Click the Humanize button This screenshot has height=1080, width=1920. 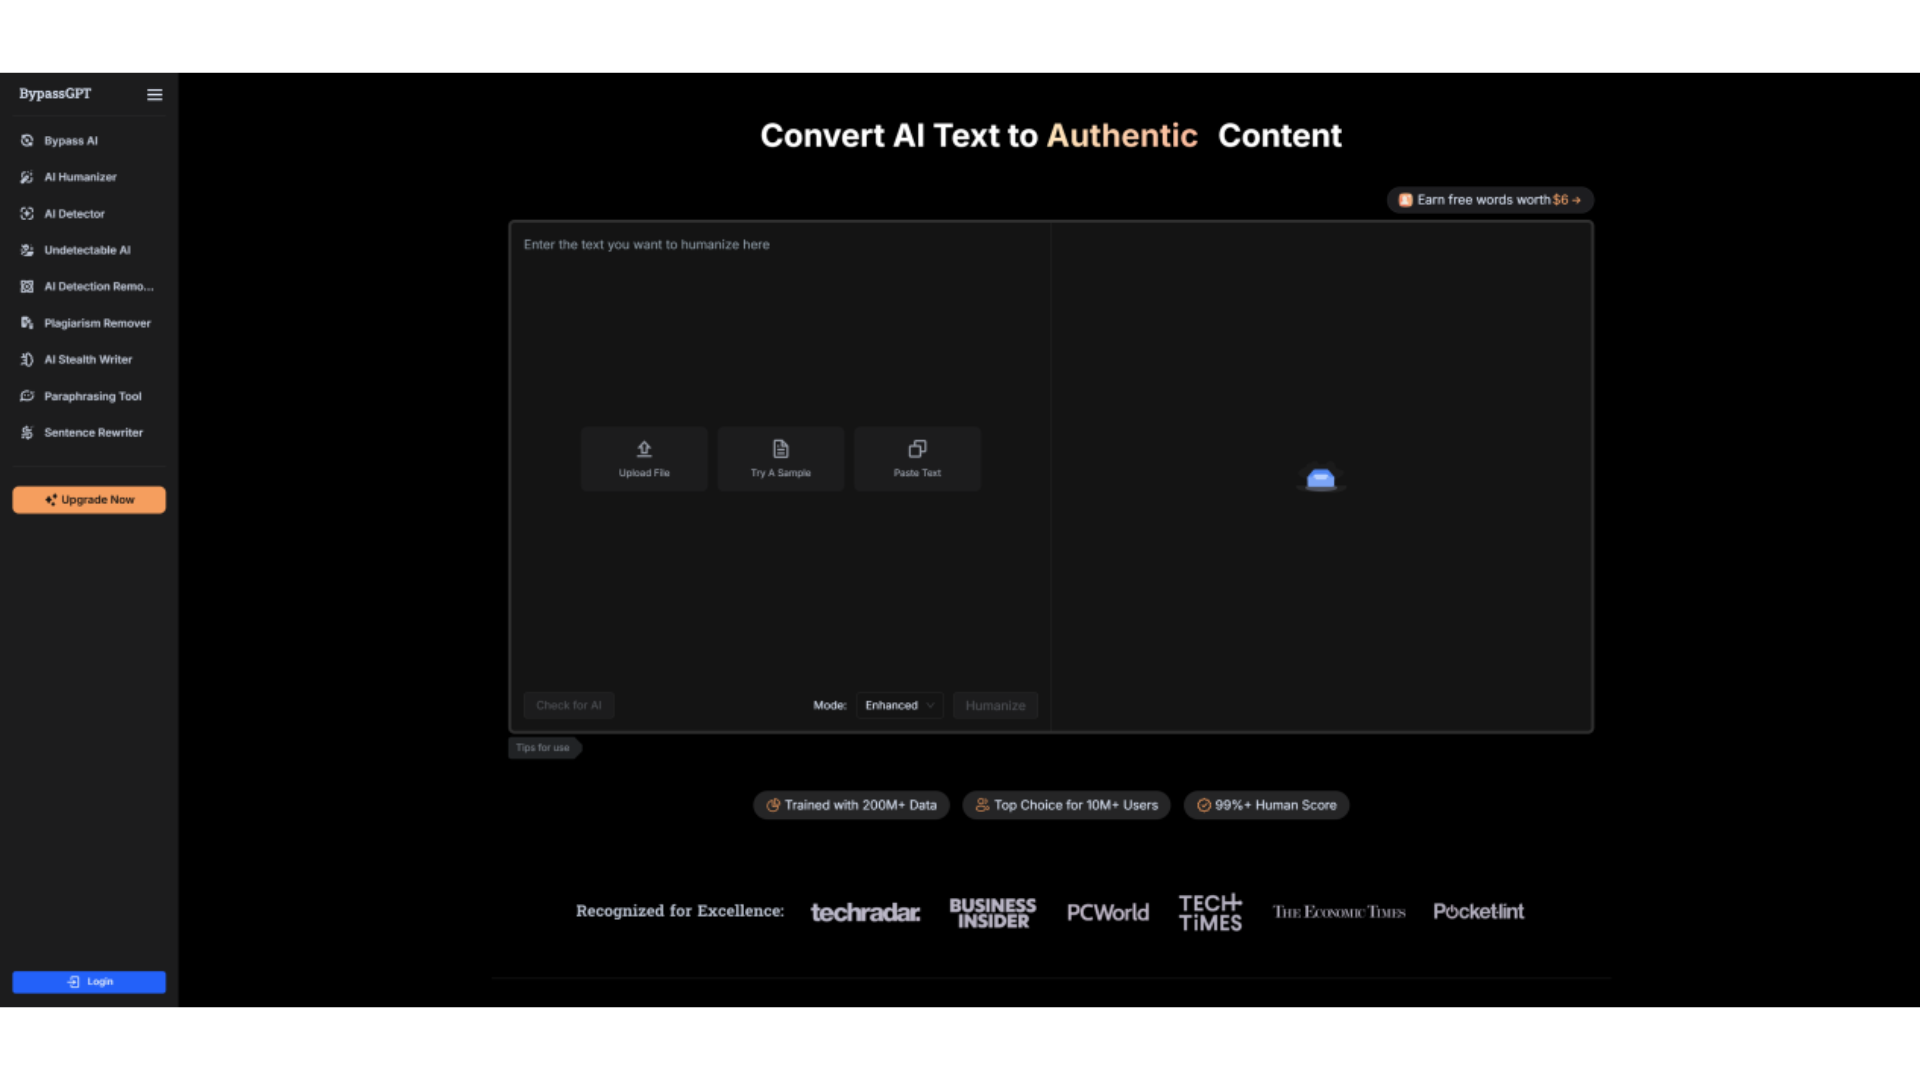click(995, 705)
